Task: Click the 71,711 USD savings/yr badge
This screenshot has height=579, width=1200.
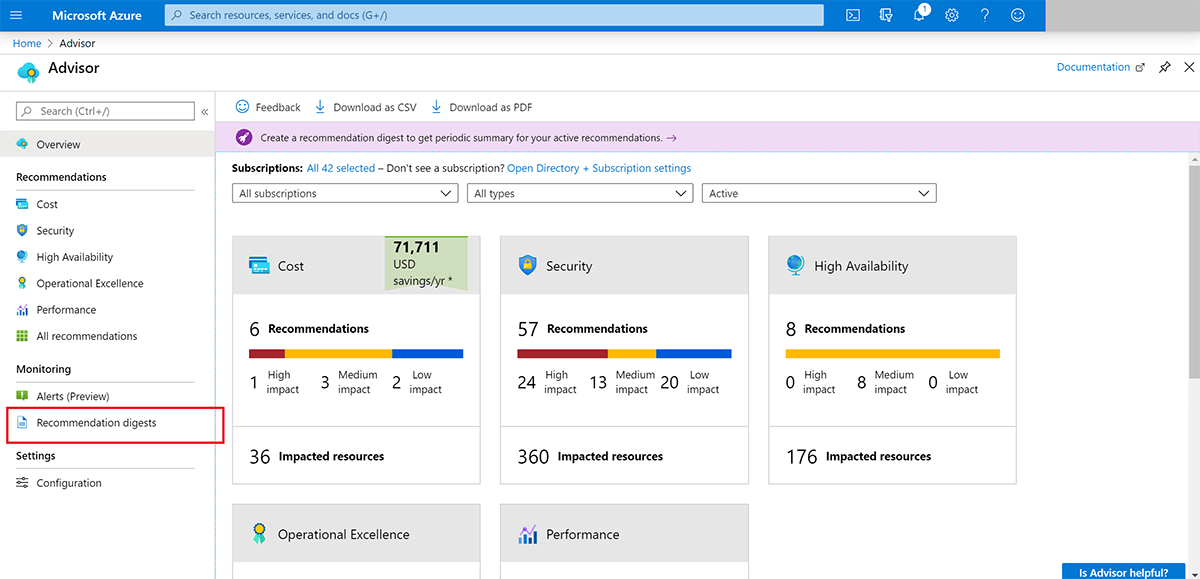Action: click(426, 264)
